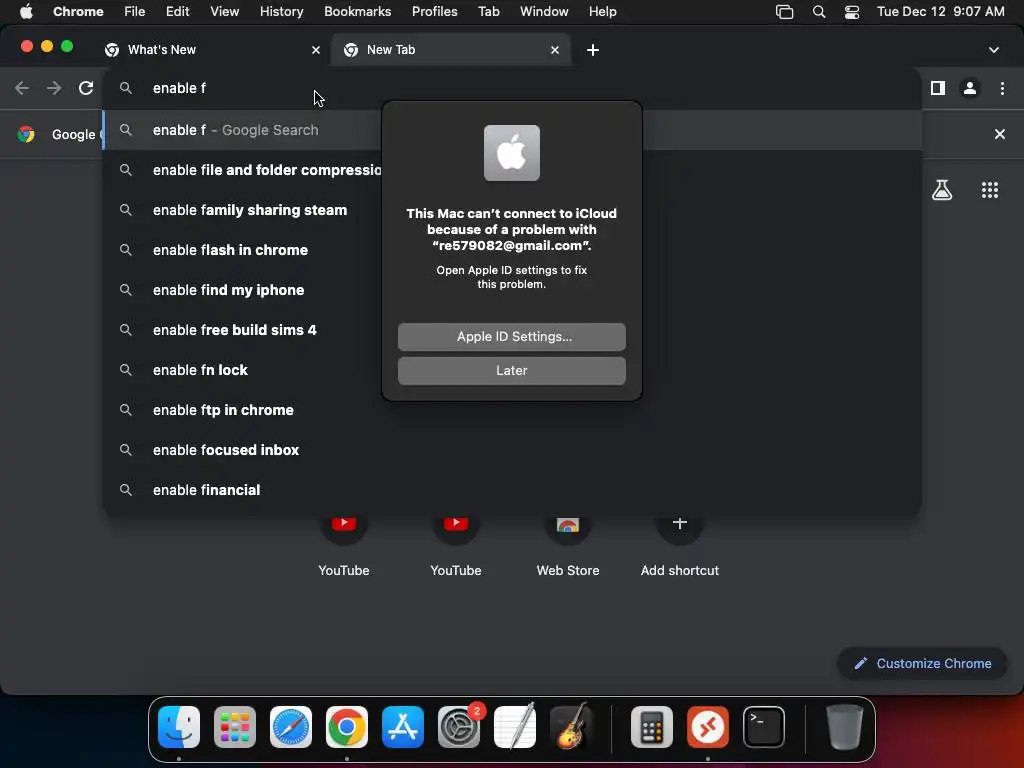The width and height of the screenshot is (1024, 768).
Task: Go back with the back arrow
Action: click(x=22, y=88)
